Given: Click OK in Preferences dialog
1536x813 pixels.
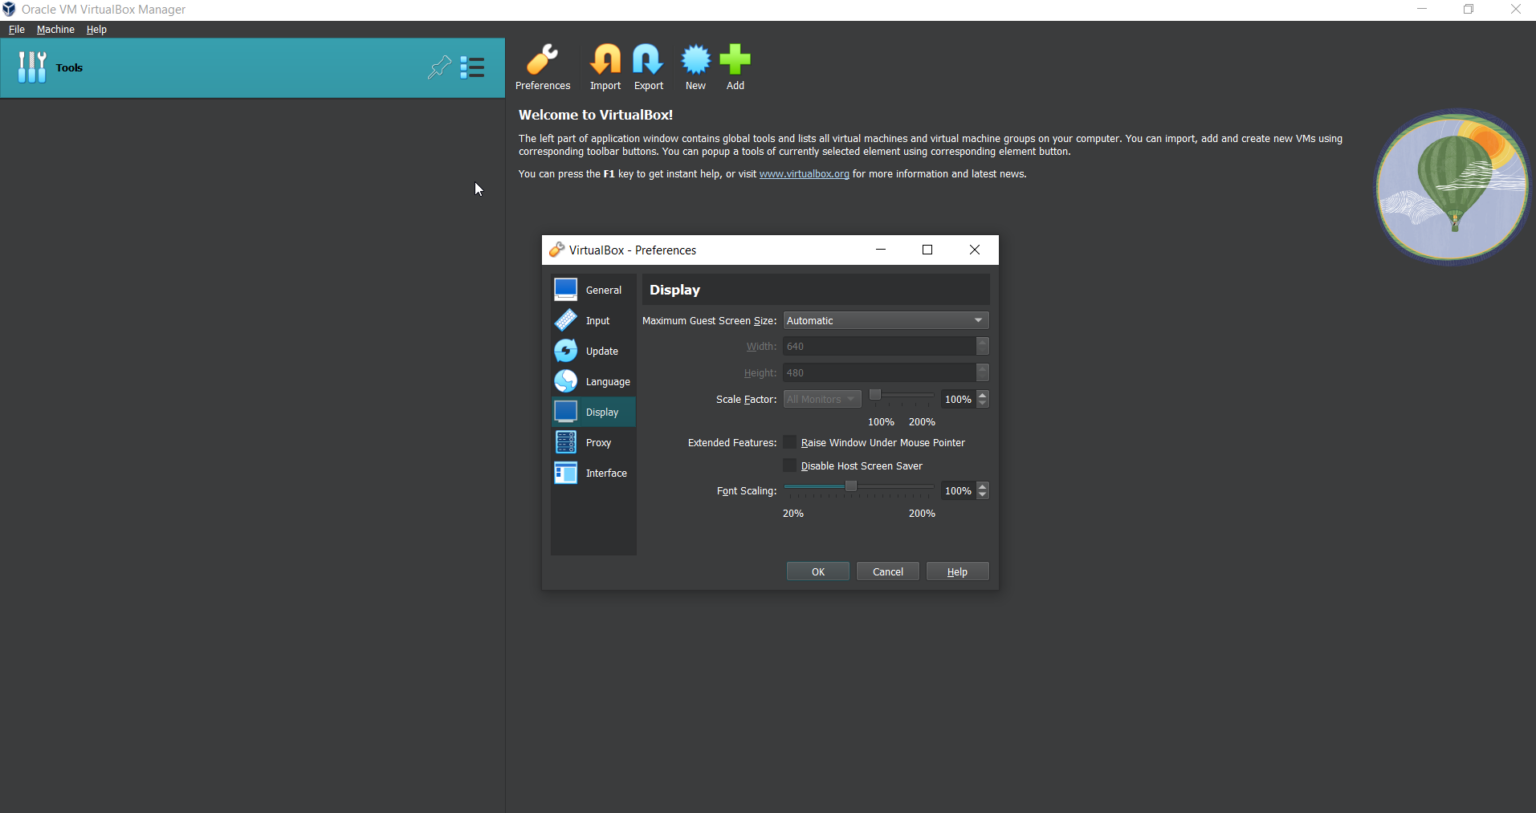Looking at the screenshot, I should [x=818, y=572].
